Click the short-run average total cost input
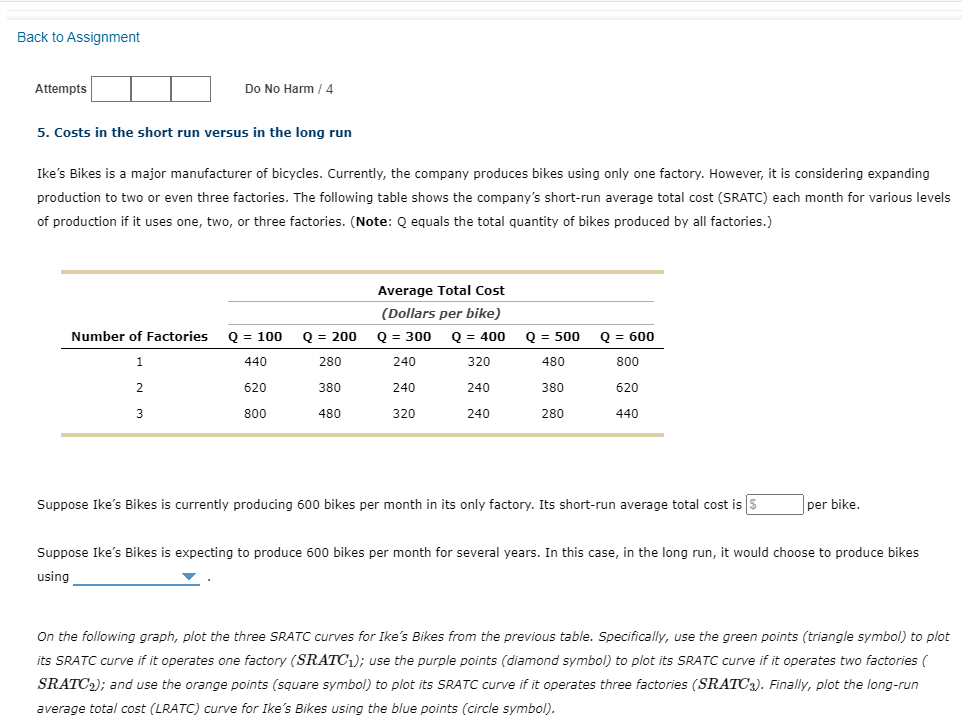 (774, 504)
